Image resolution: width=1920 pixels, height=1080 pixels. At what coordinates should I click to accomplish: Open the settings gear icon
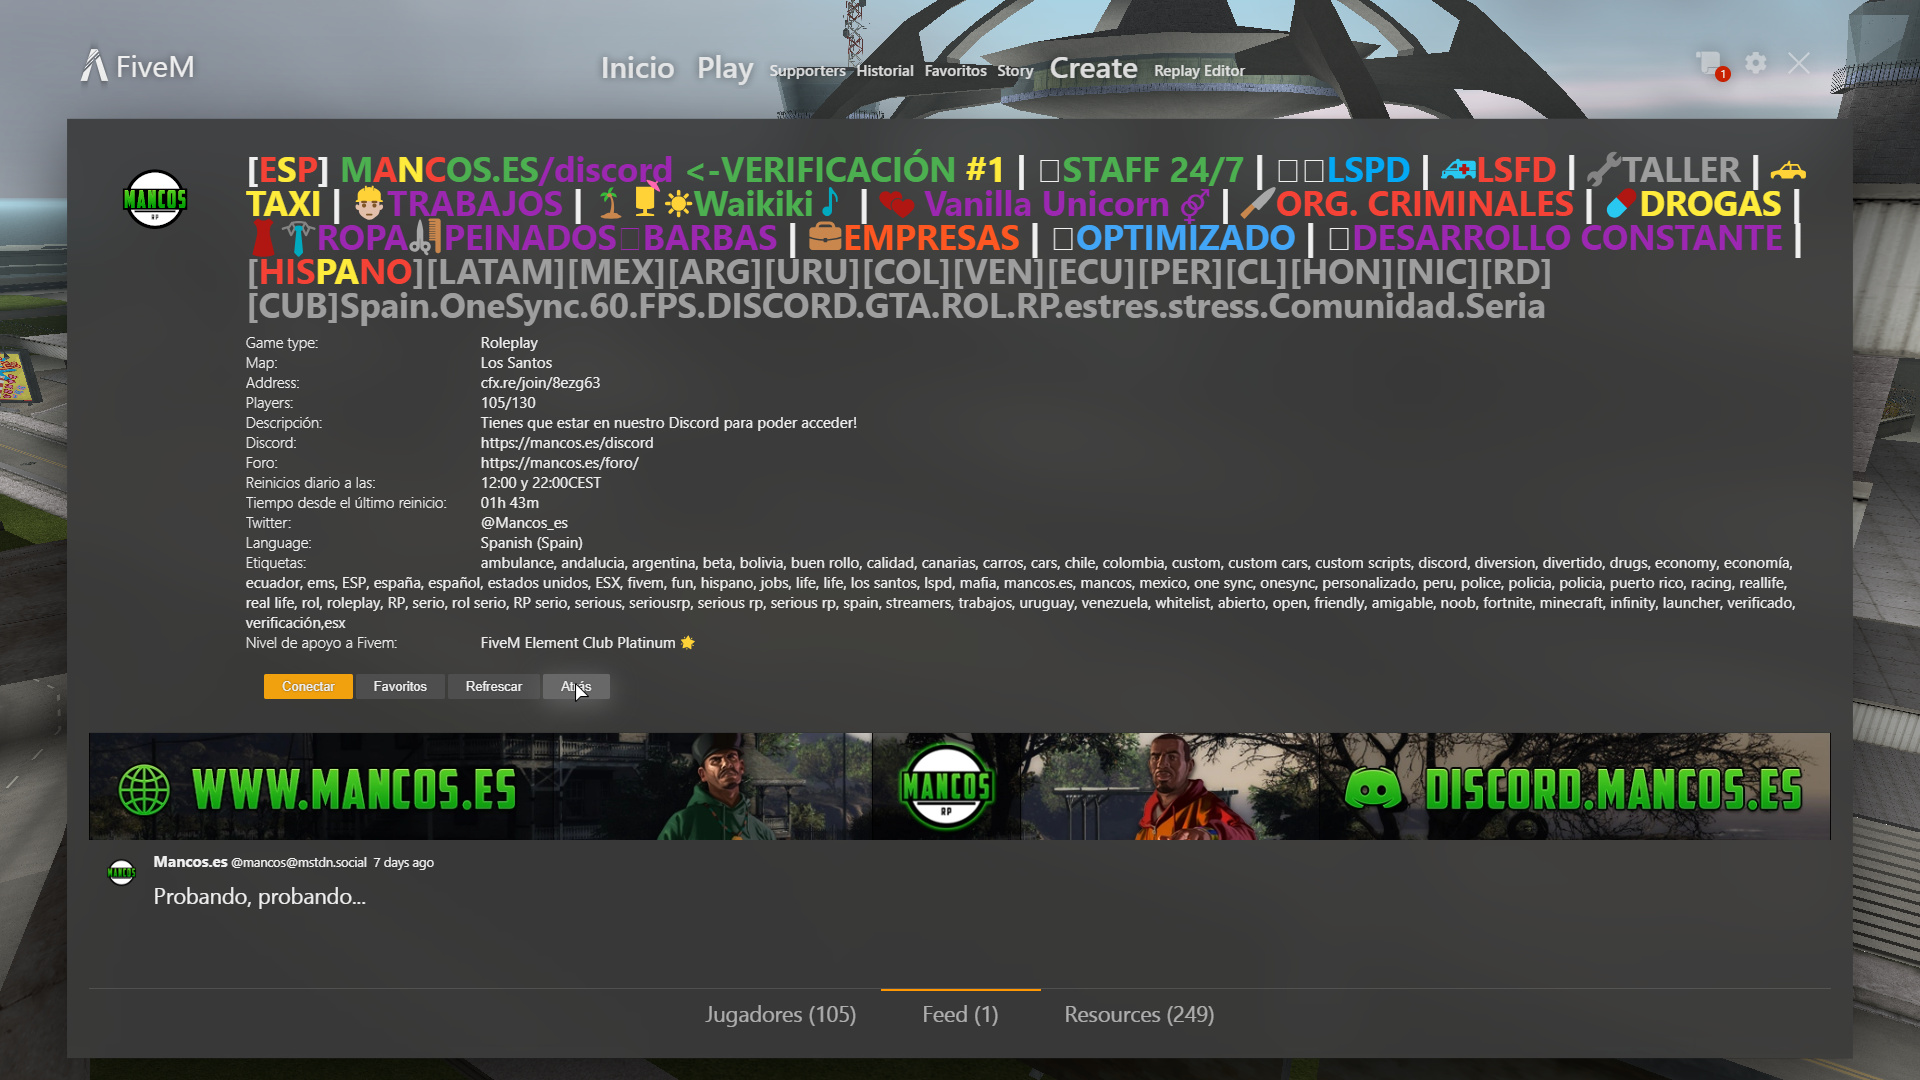point(1755,63)
